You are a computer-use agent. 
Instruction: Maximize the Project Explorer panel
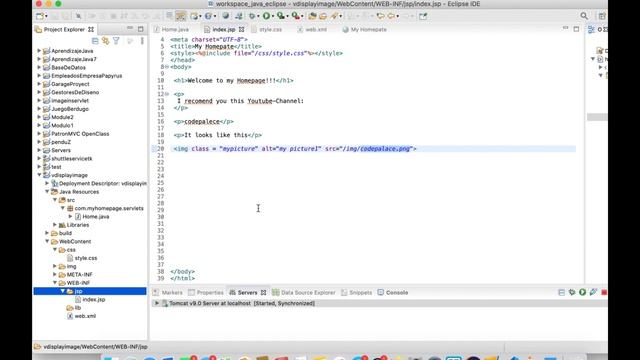[140, 29]
